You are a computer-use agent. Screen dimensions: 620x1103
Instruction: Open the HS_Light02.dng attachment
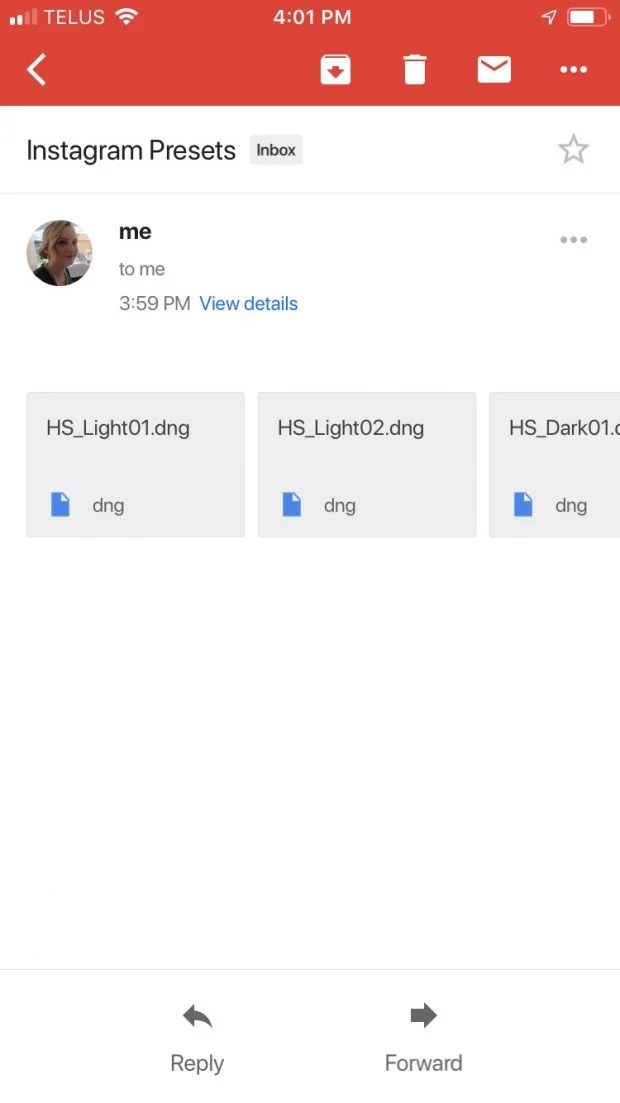point(367,465)
